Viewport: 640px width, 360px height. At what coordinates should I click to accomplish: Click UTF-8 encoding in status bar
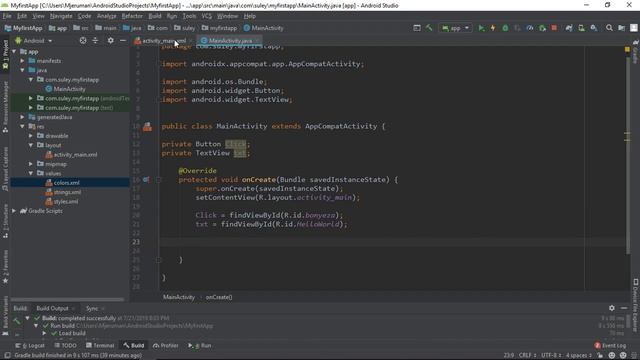click(552, 355)
